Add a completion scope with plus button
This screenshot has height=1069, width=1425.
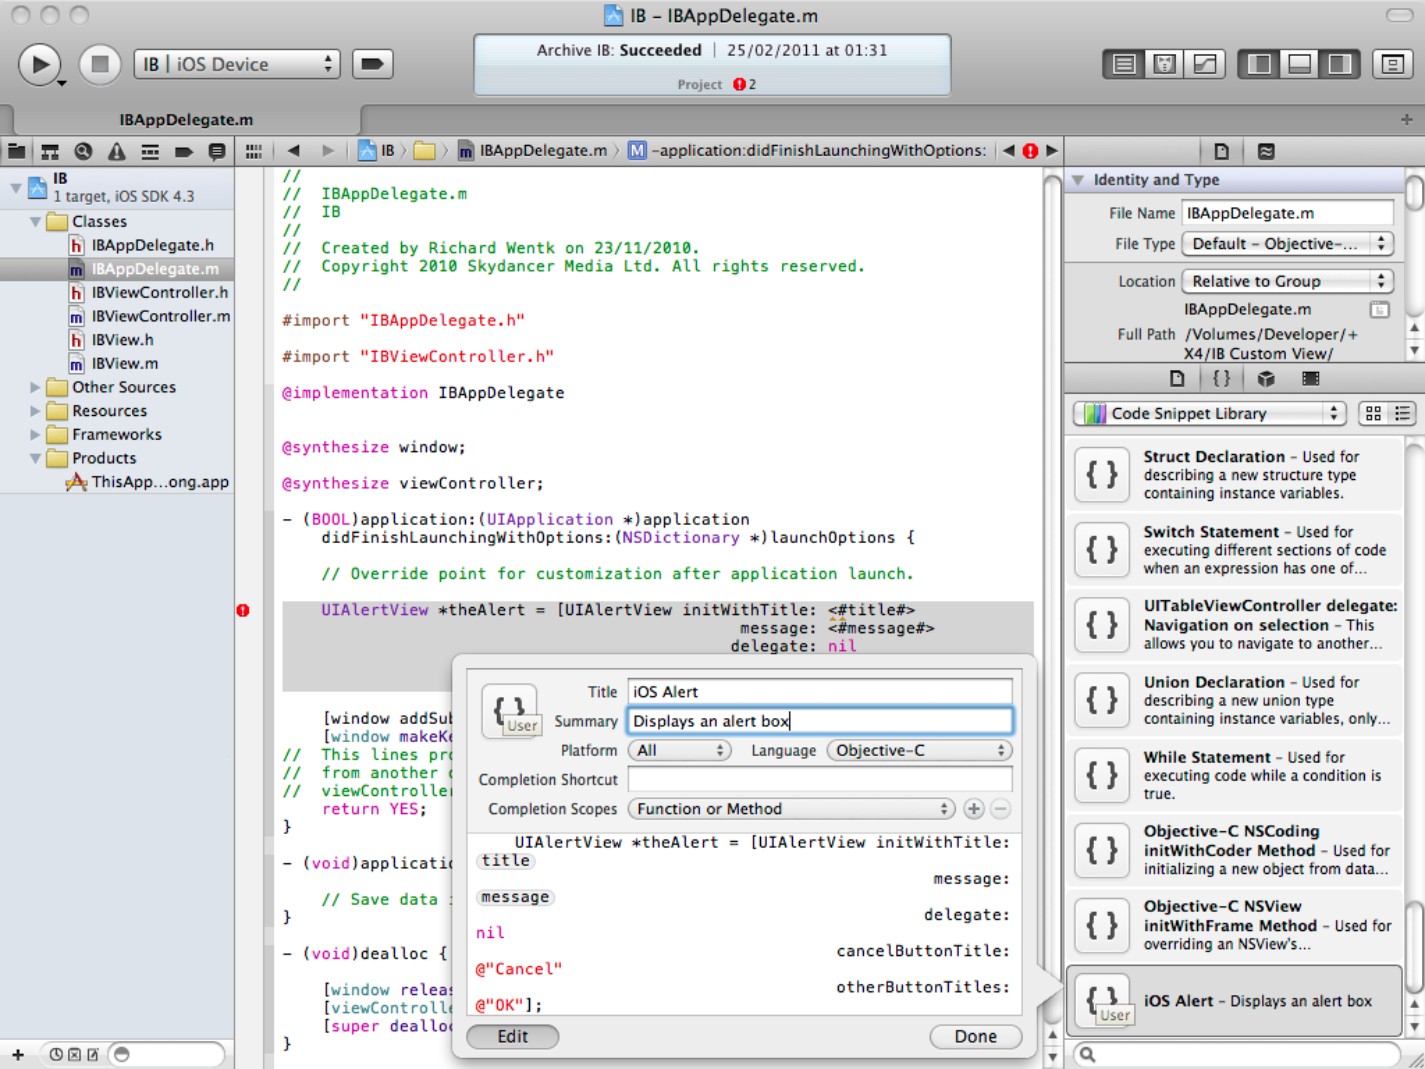point(973,809)
